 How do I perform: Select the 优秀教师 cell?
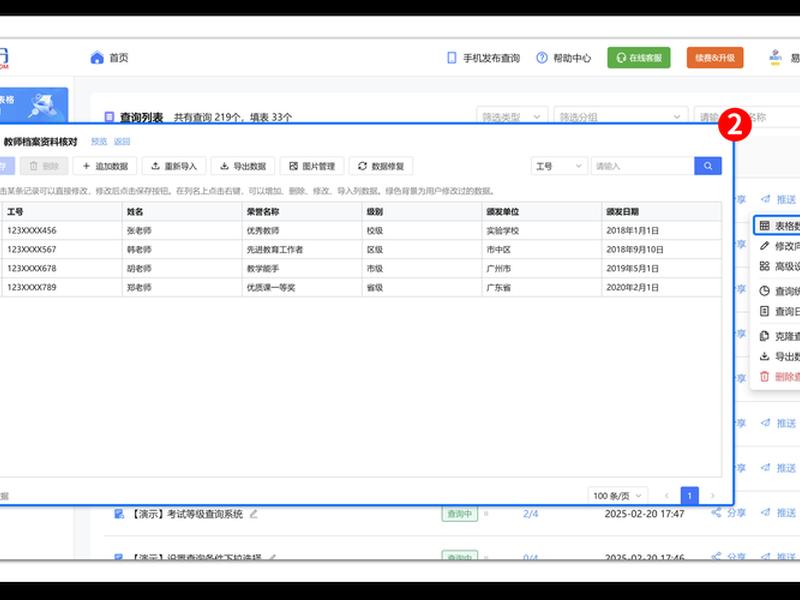point(302,231)
